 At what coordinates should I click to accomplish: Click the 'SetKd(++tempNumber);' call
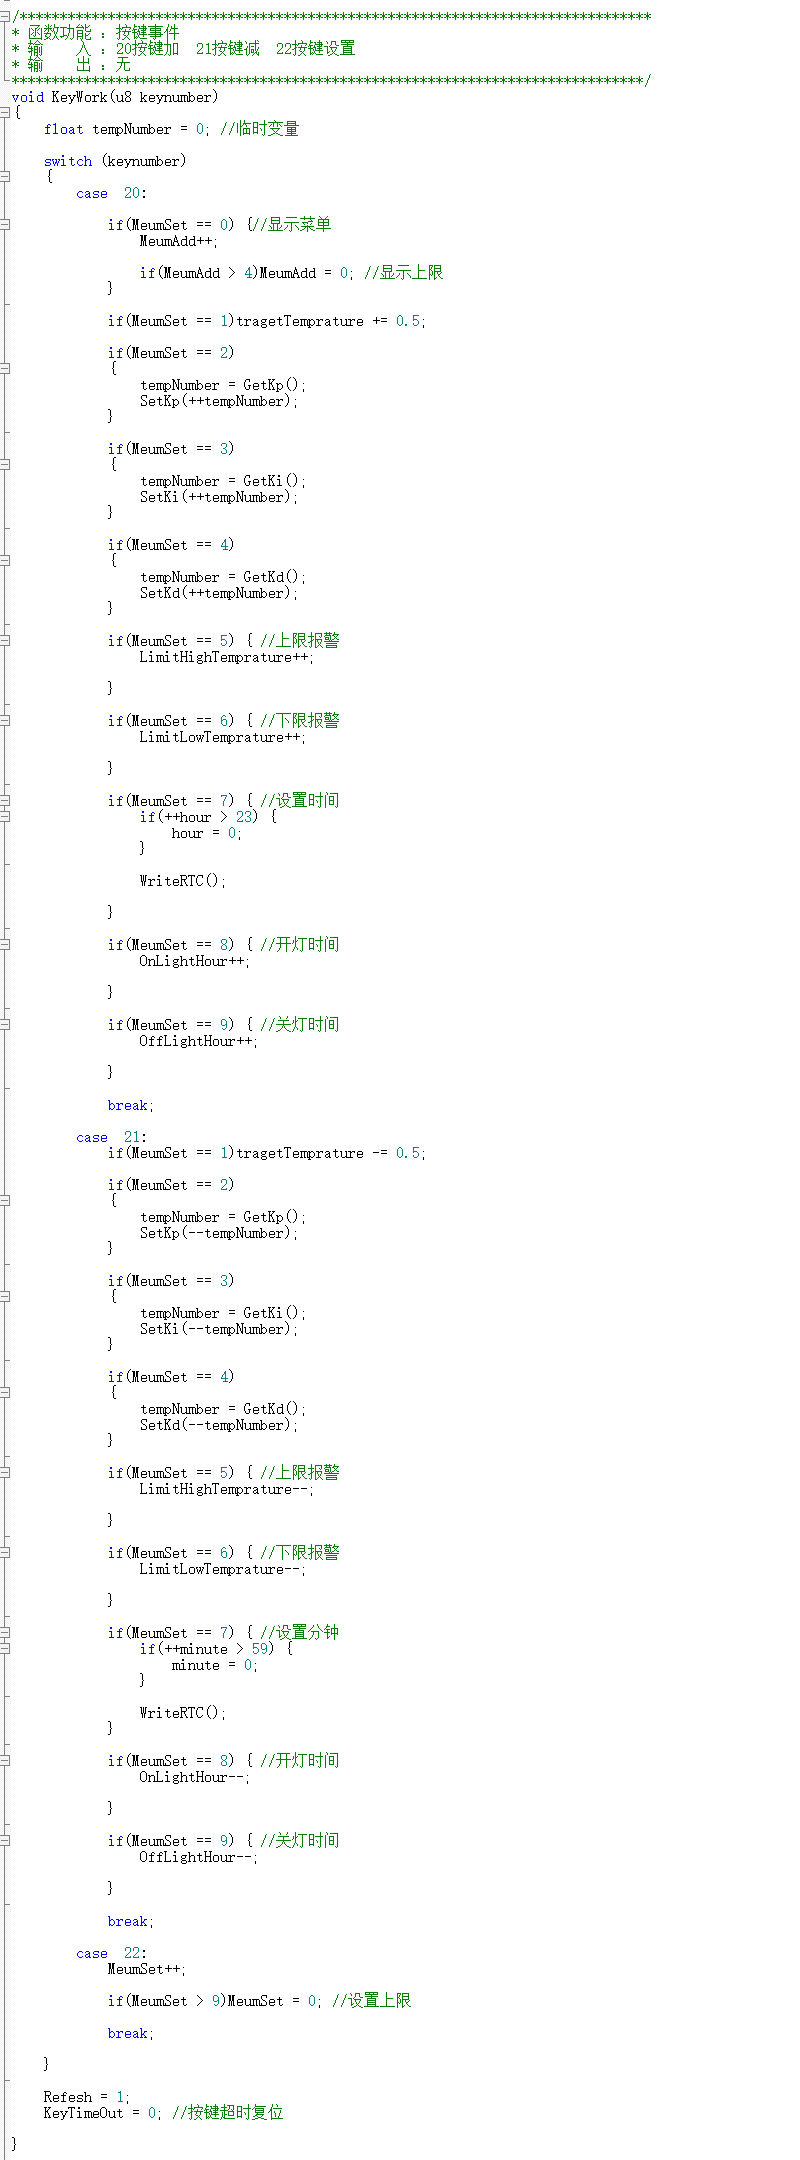coord(219,593)
